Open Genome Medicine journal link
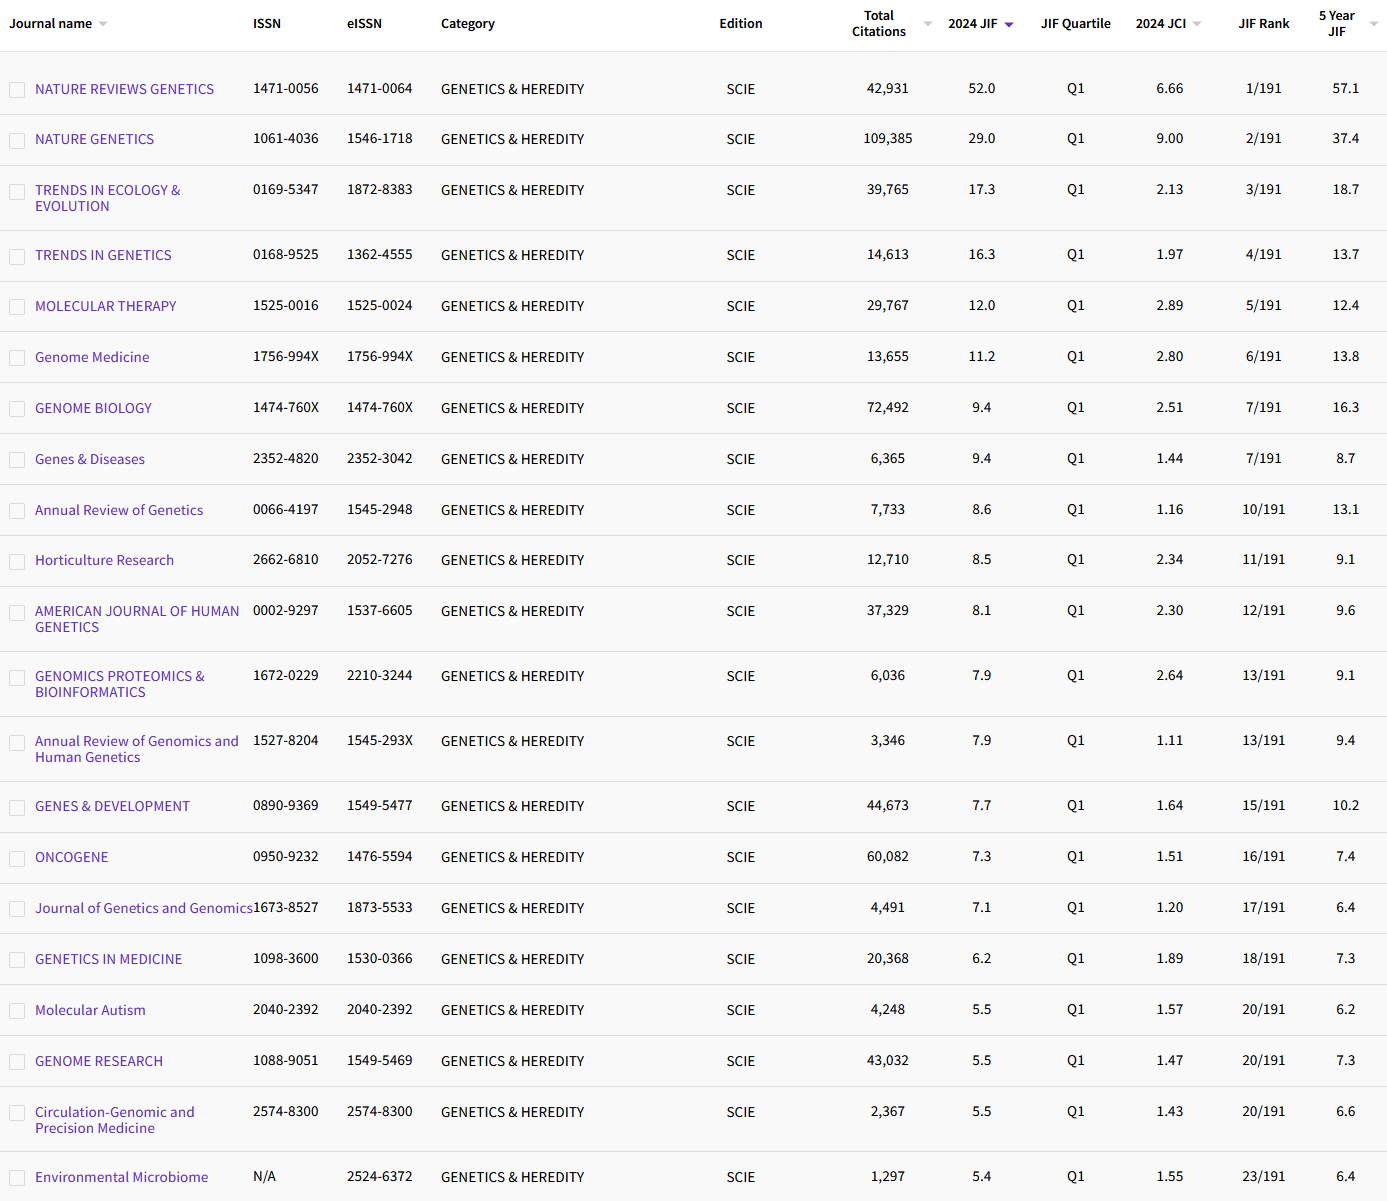Screen dimensions: 1387x1201 click(92, 357)
